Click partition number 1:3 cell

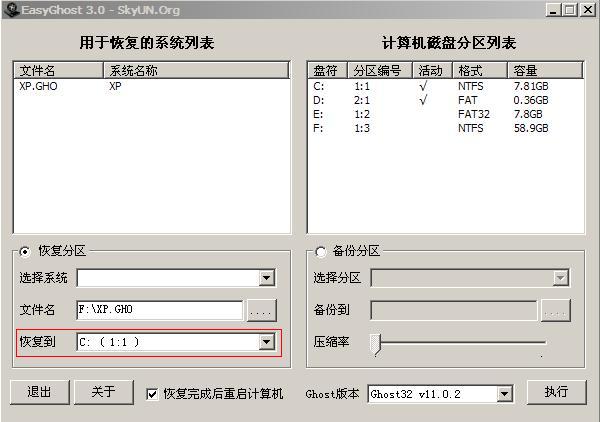pos(362,128)
